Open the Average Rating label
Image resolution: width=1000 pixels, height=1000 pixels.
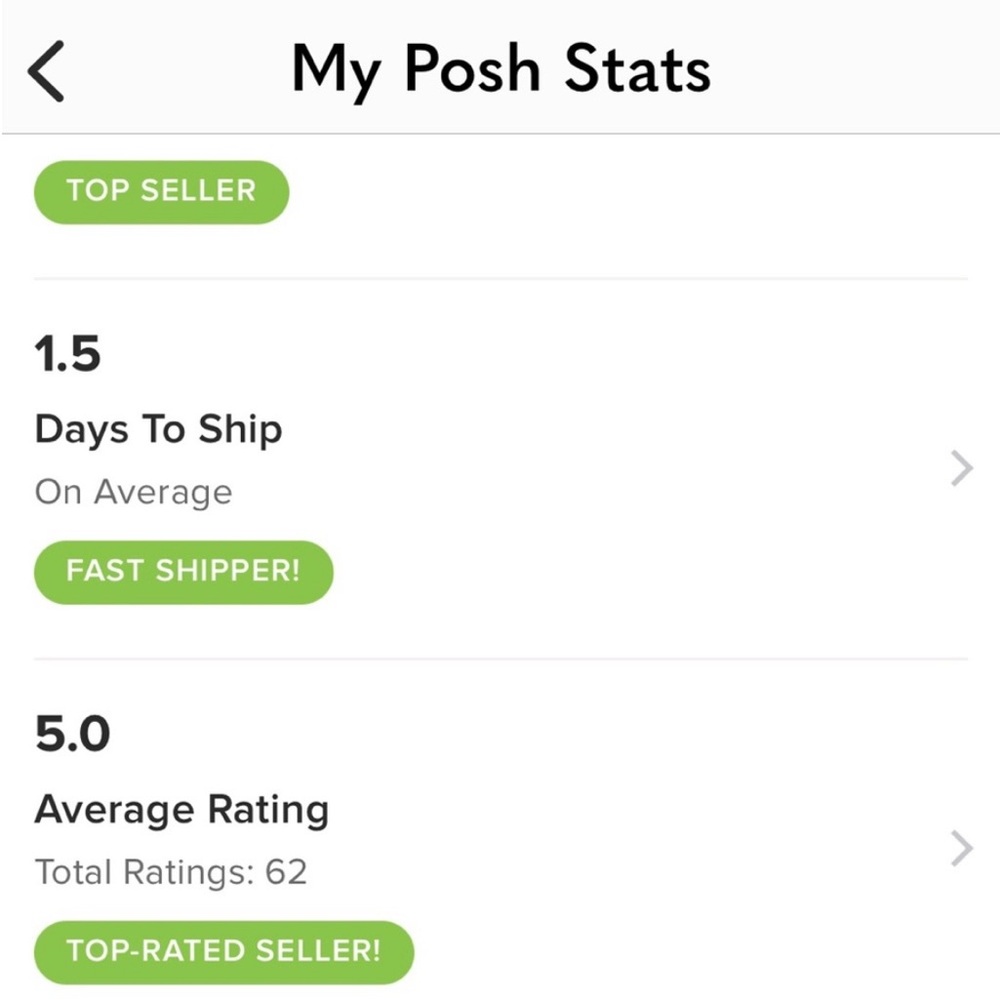point(181,810)
